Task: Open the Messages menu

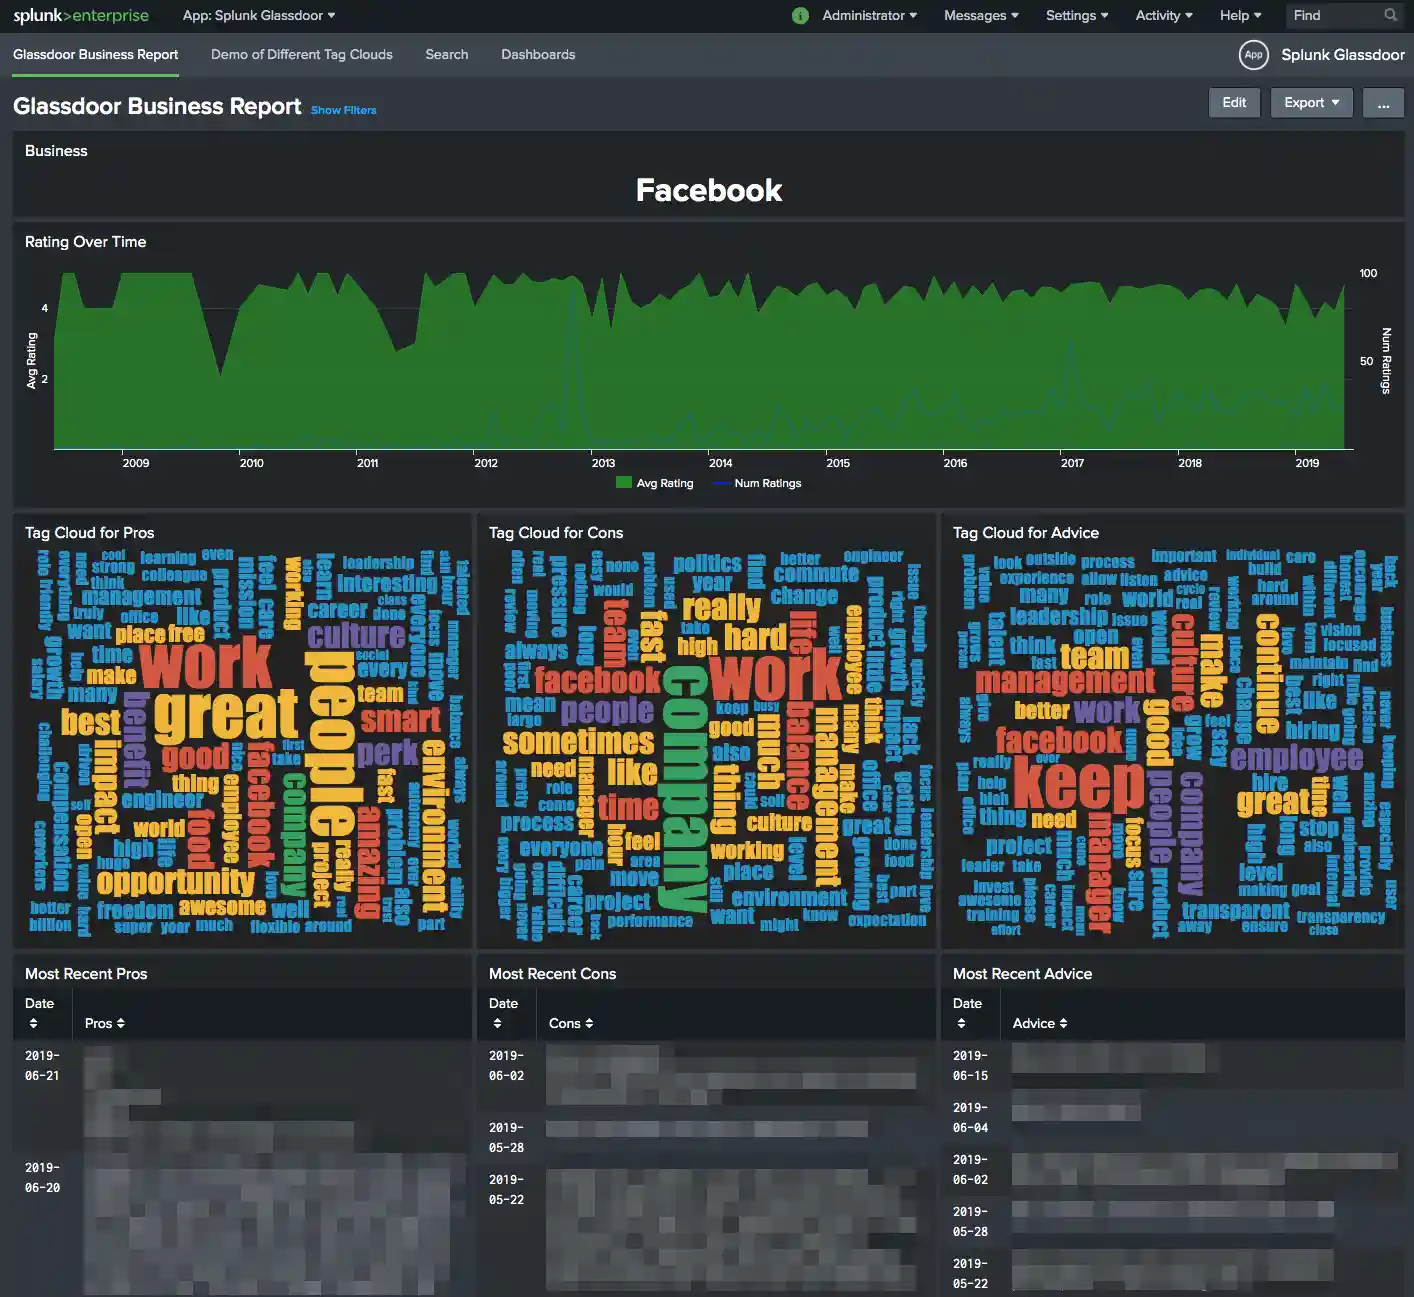Action: pyautogui.click(x=981, y=16)
